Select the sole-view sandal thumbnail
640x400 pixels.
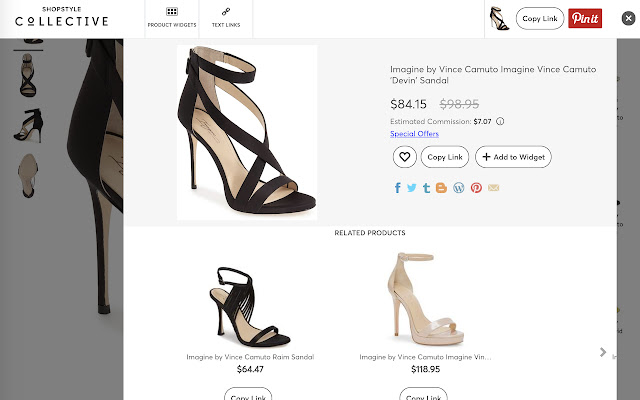coord(28,176)
